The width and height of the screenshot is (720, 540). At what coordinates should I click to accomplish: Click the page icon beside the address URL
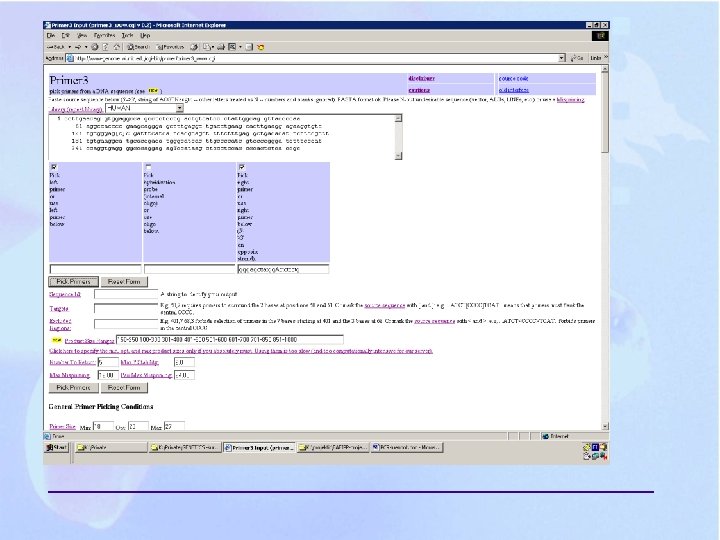70,58
